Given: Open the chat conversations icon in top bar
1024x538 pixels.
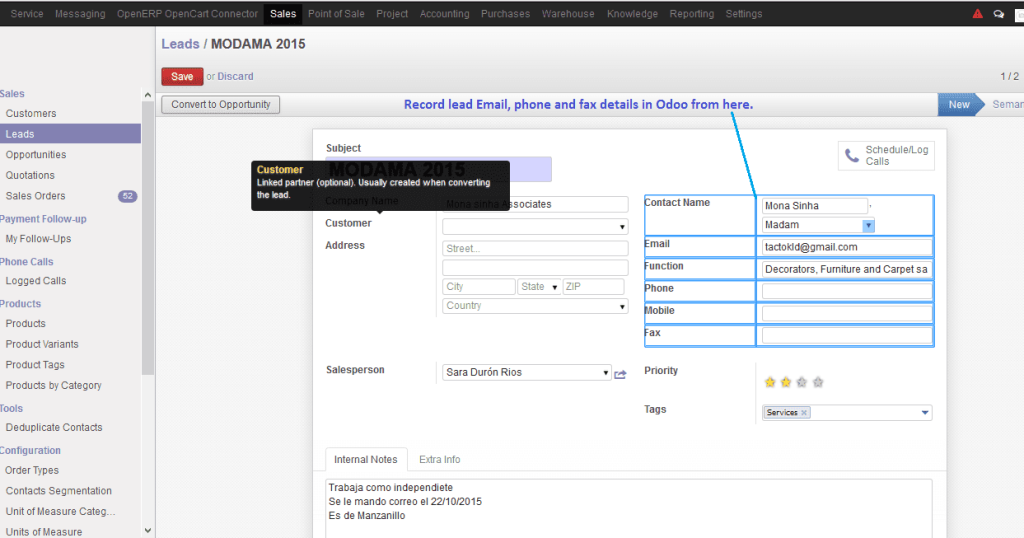Looking at the screenshot, I should [999, 14].
